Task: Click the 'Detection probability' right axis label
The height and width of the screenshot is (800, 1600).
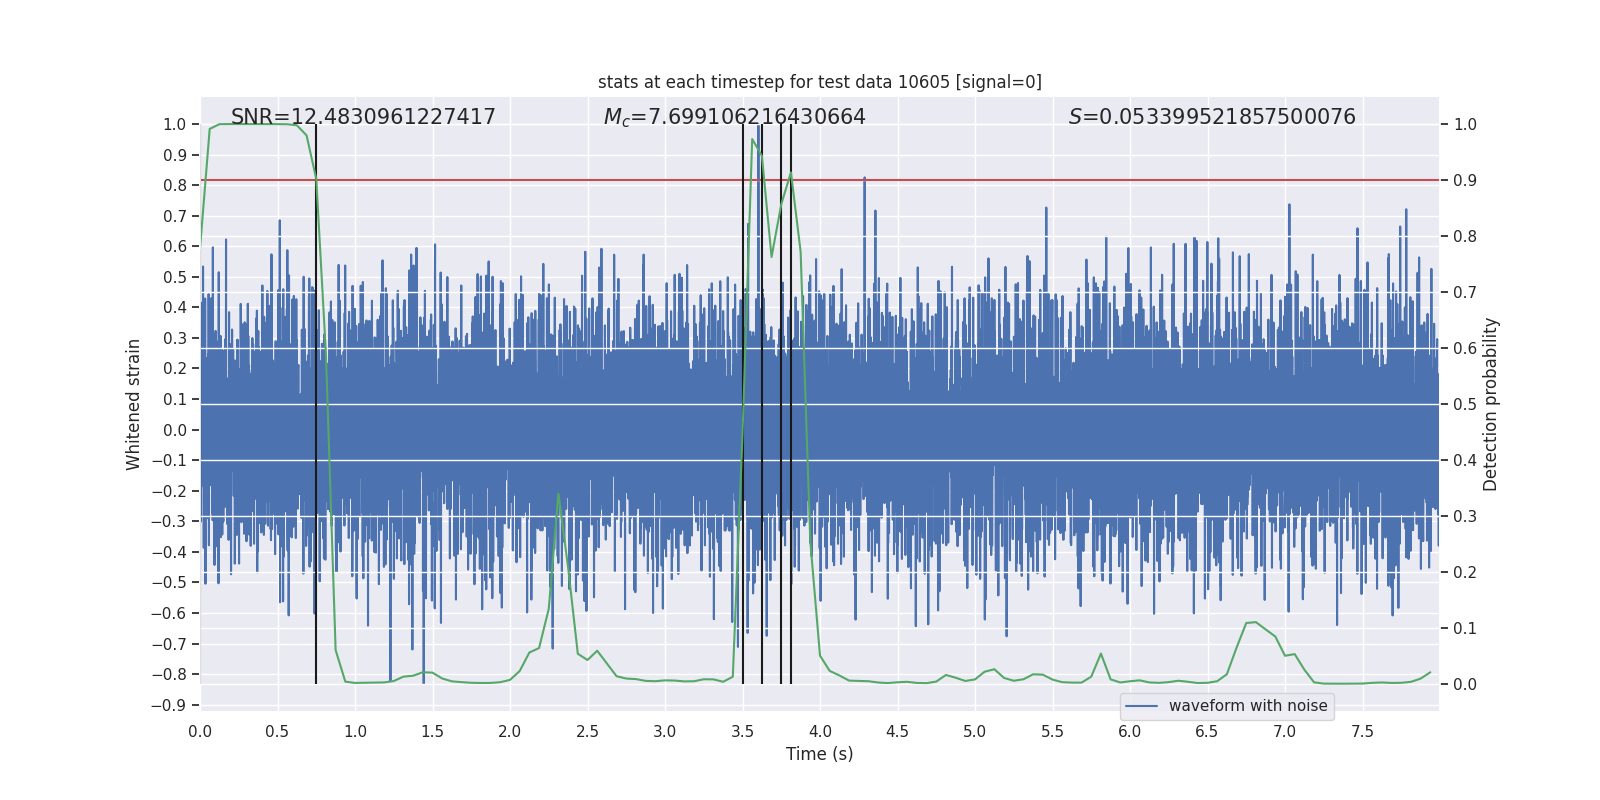Action: coord(1490,404)
